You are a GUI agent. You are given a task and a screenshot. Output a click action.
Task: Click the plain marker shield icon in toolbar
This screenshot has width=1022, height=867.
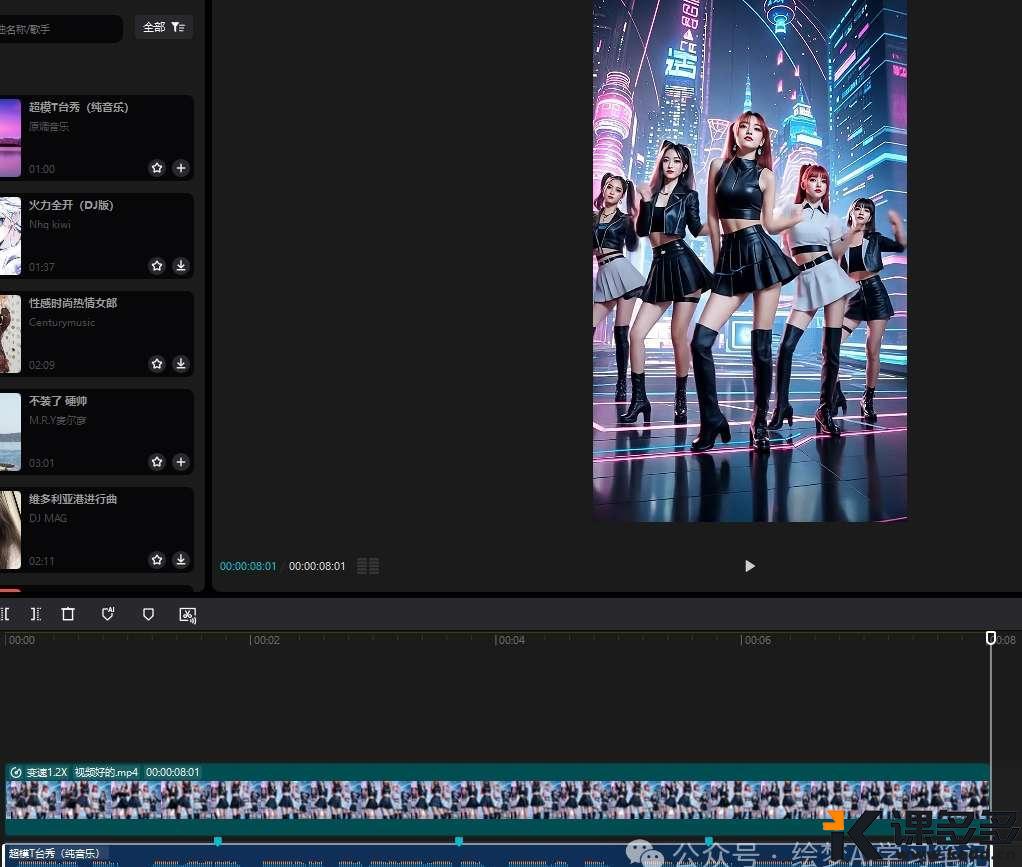tap(148, 614)
